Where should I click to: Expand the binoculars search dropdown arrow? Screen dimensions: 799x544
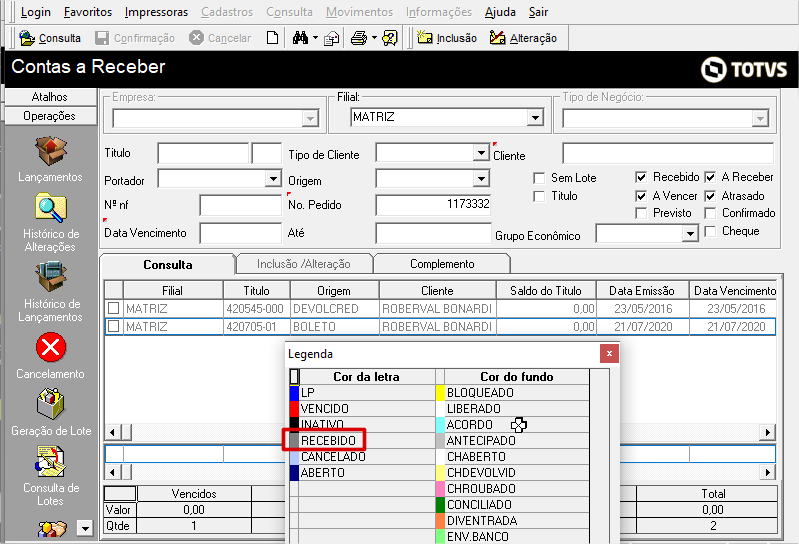click(x=315, y=38)
